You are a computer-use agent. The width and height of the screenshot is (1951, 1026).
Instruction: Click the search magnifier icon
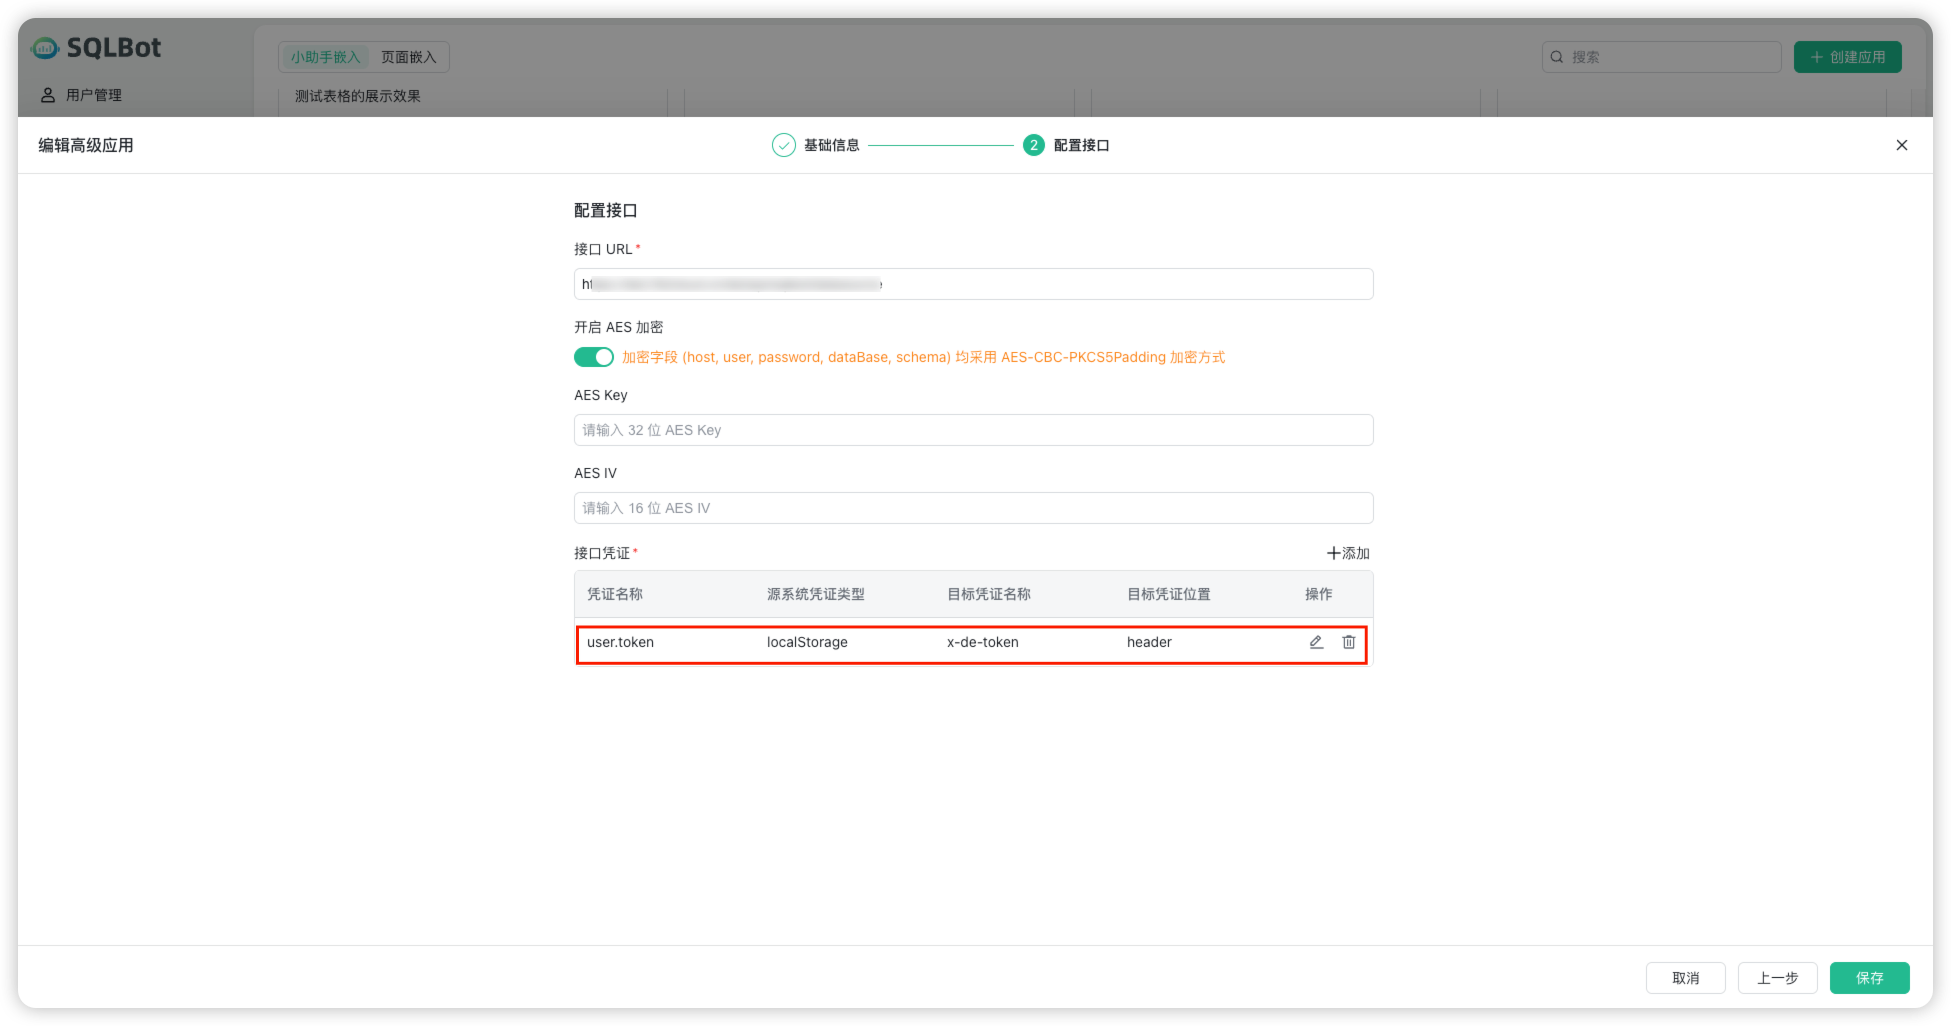[x=1557, y=57]
